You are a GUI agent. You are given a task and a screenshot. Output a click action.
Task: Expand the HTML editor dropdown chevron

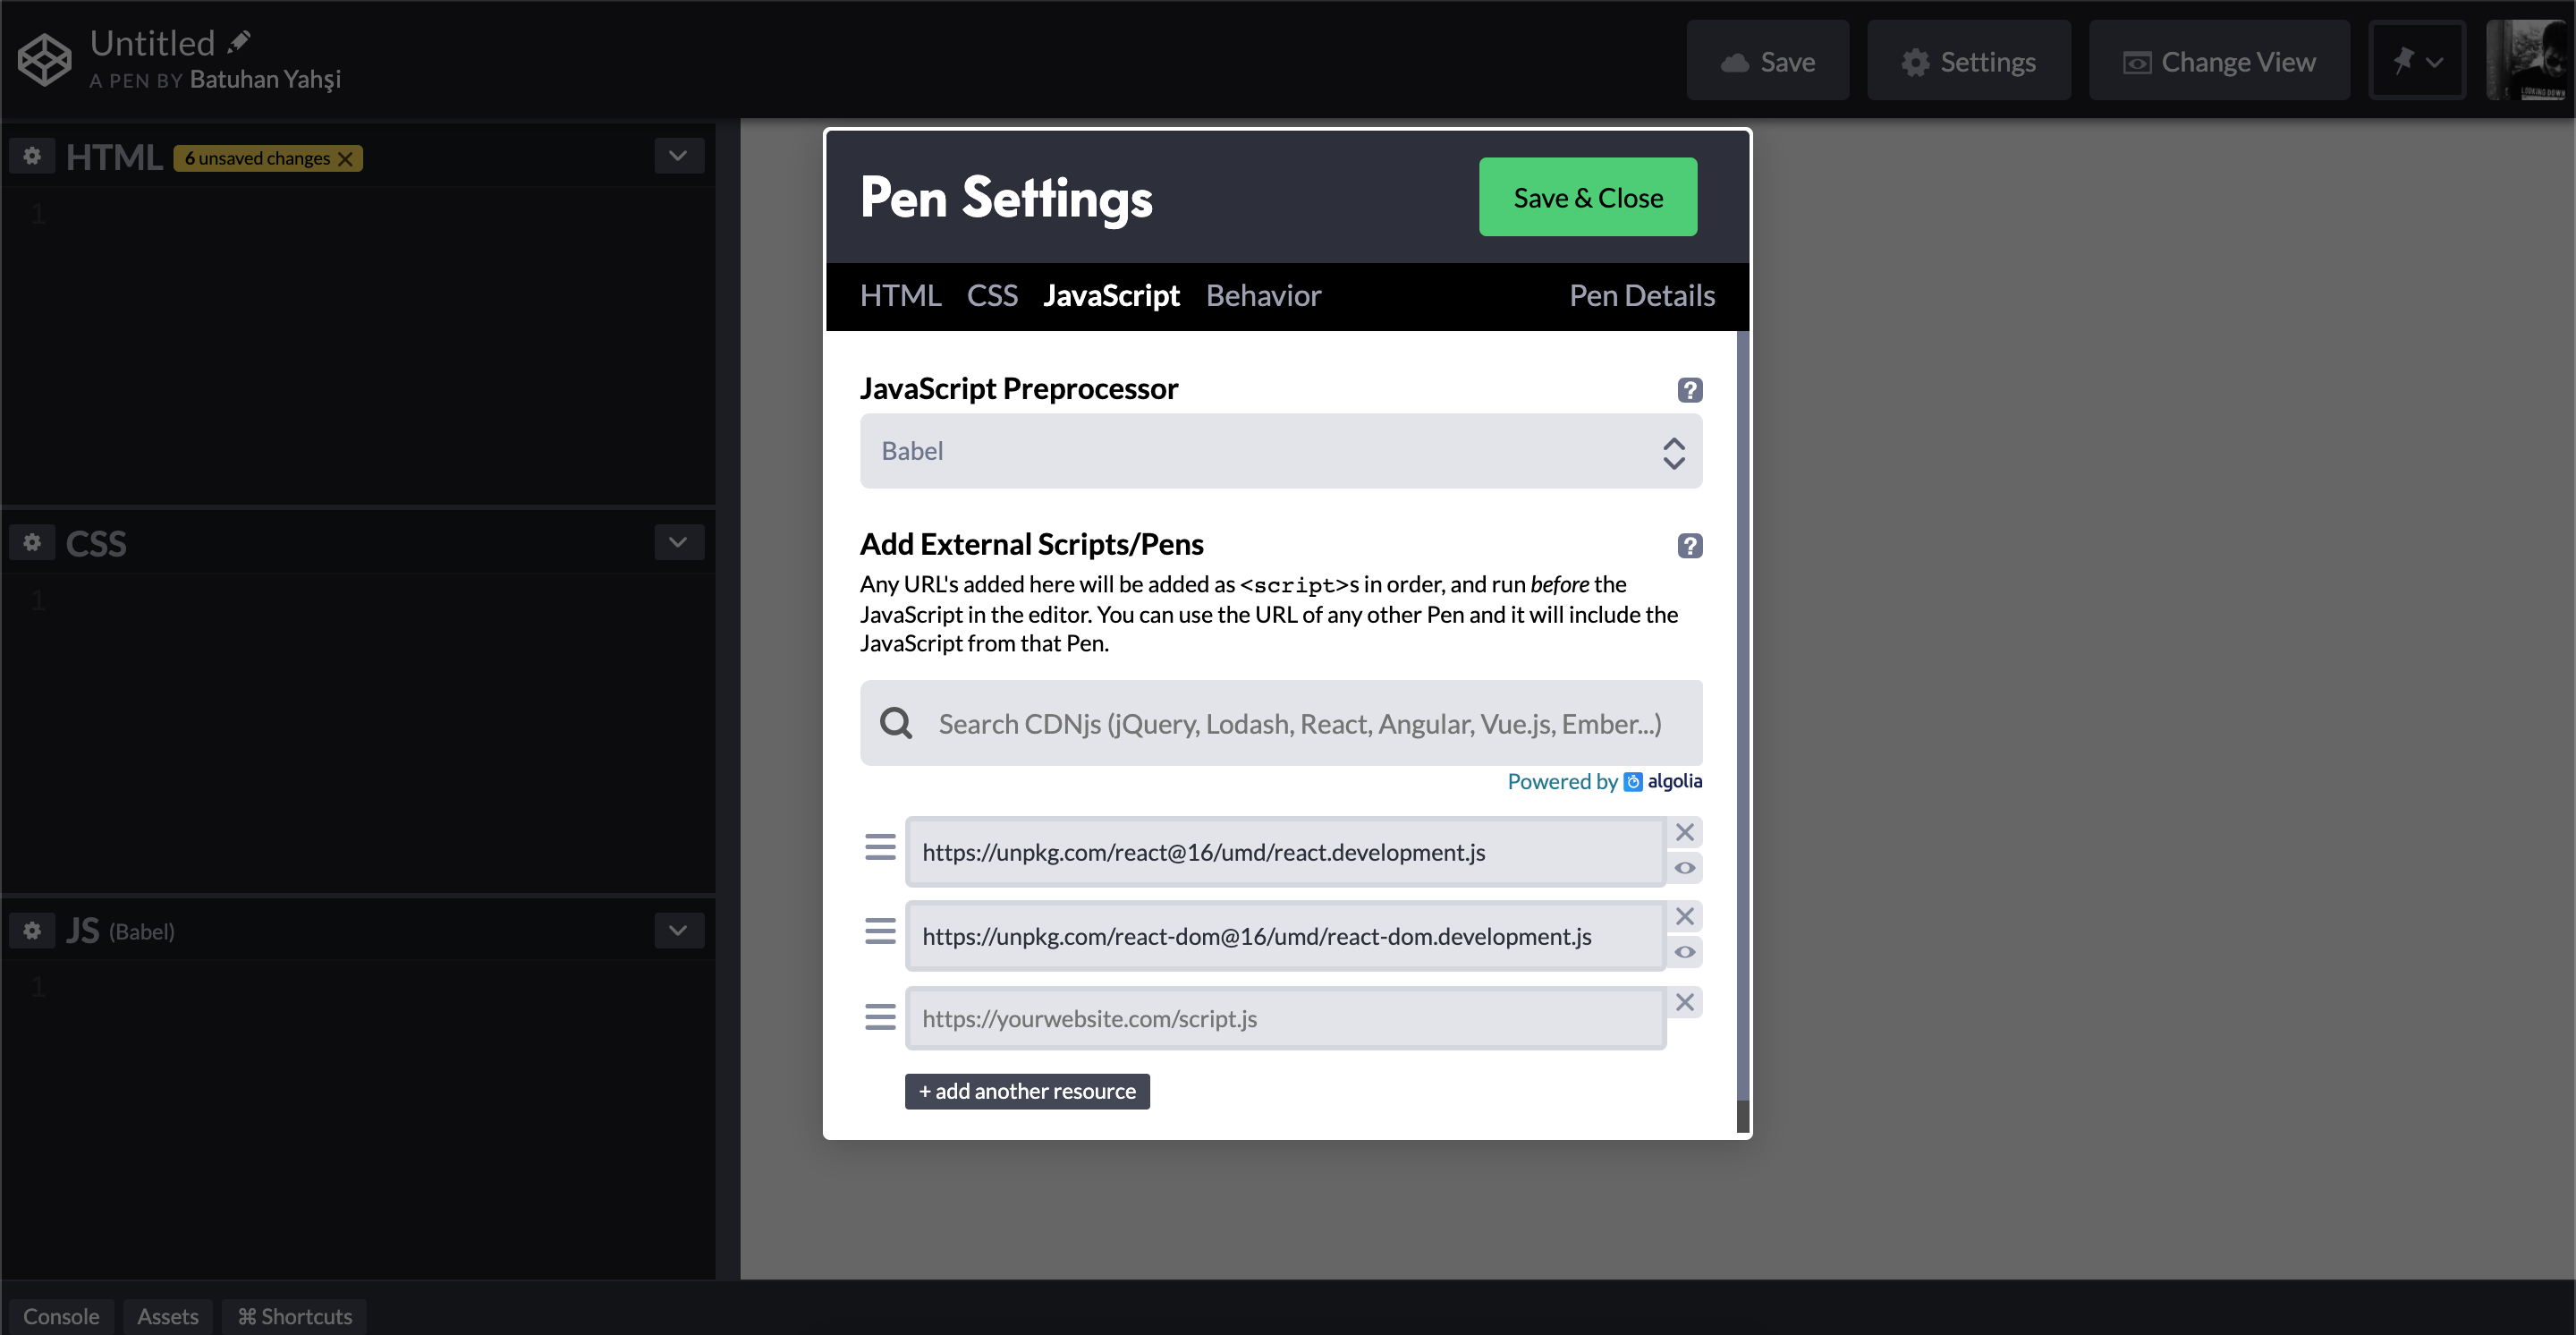[x=678, y=156]
